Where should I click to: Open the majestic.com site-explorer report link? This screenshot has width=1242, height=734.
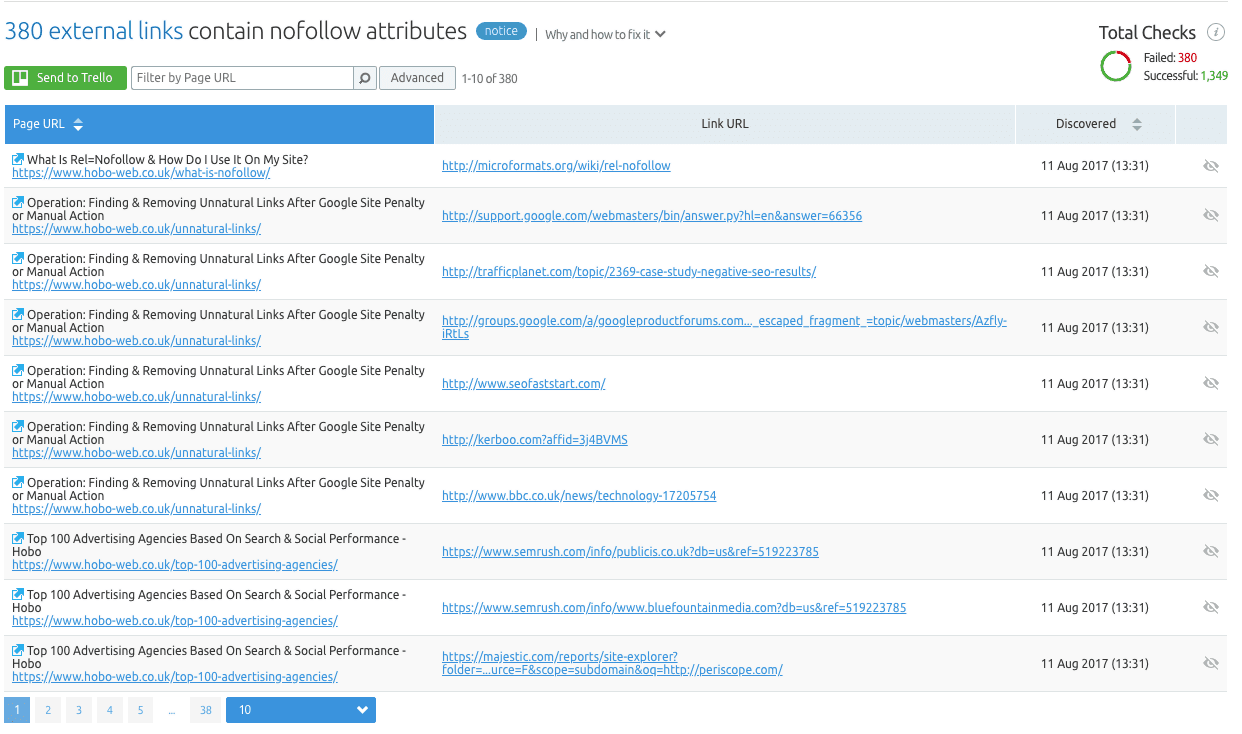[x=612, y=663]
